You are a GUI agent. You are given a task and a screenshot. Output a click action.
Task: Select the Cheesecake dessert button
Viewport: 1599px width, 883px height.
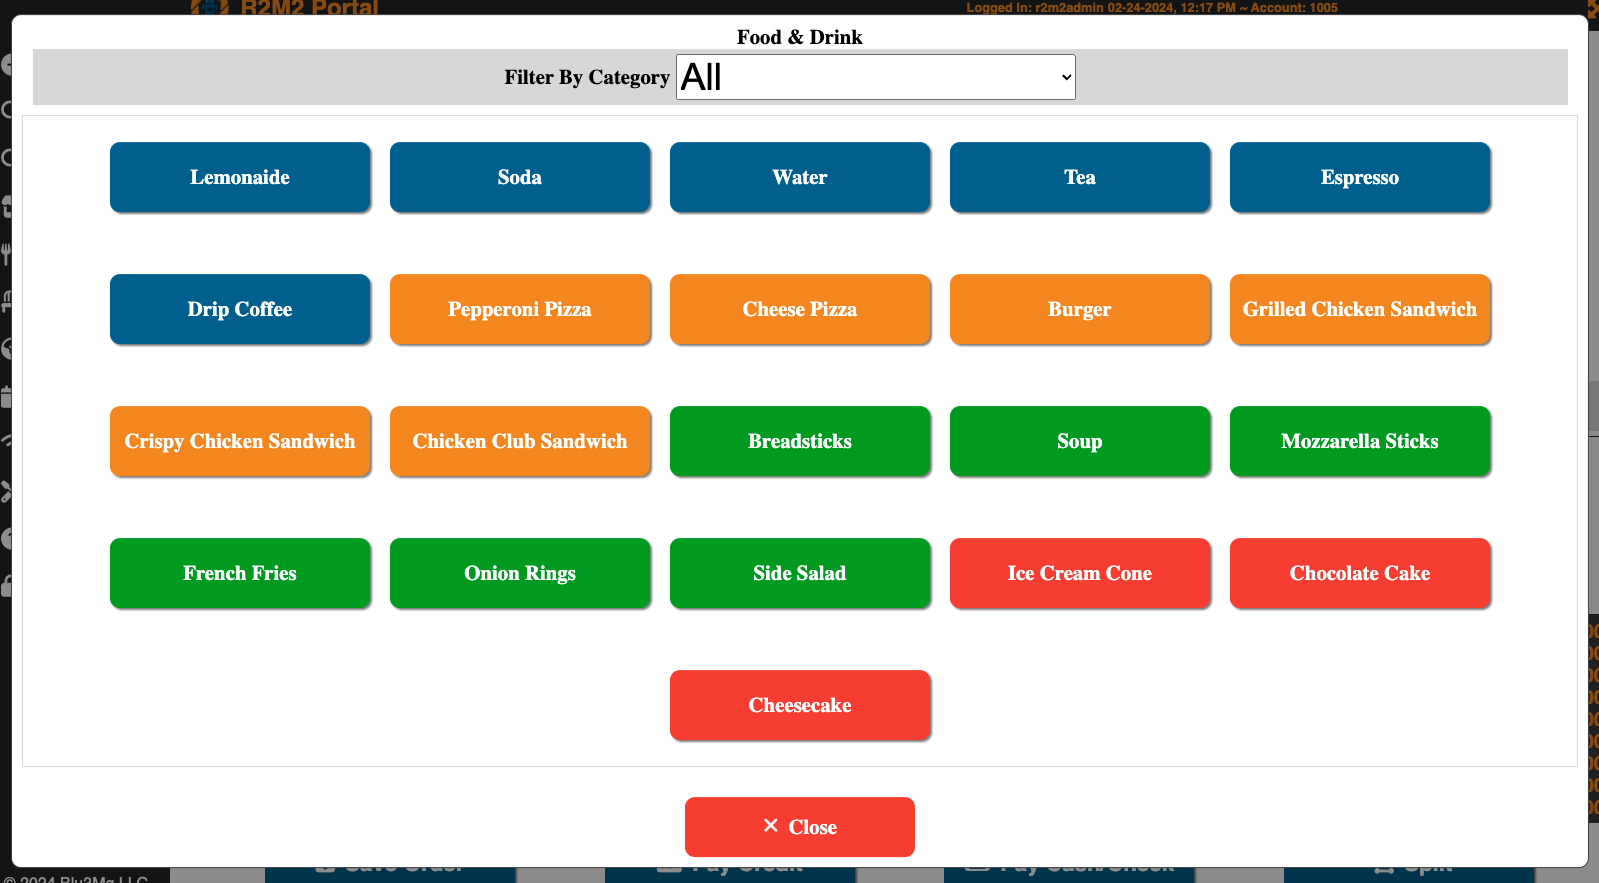(800, 705)
